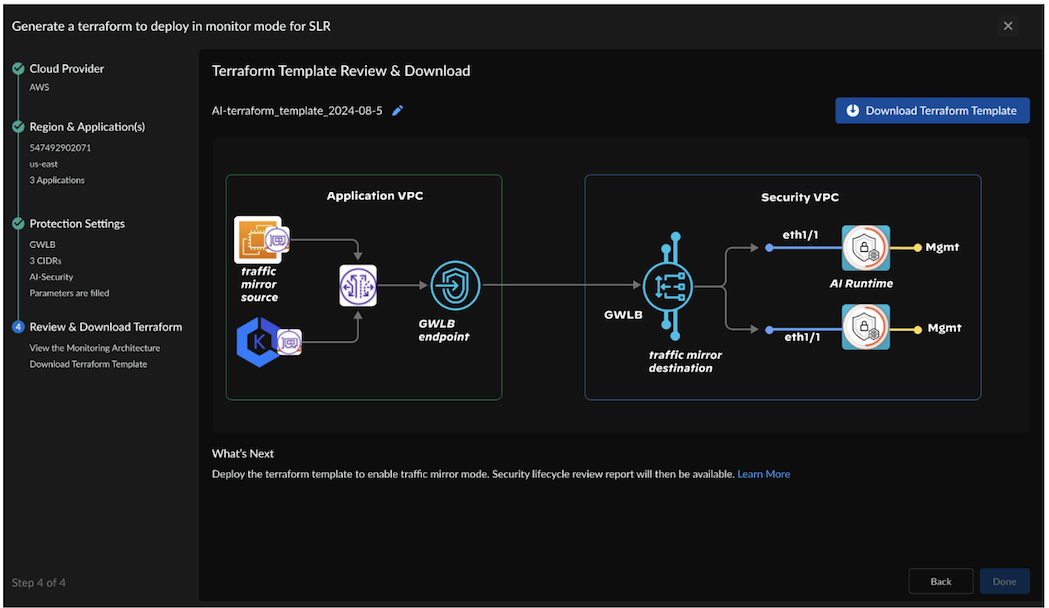This screenshot has height=608, width=1049.
Task: Select the GWLB load balancer icon
Action: pyautogui.click(x=667, y=287)
